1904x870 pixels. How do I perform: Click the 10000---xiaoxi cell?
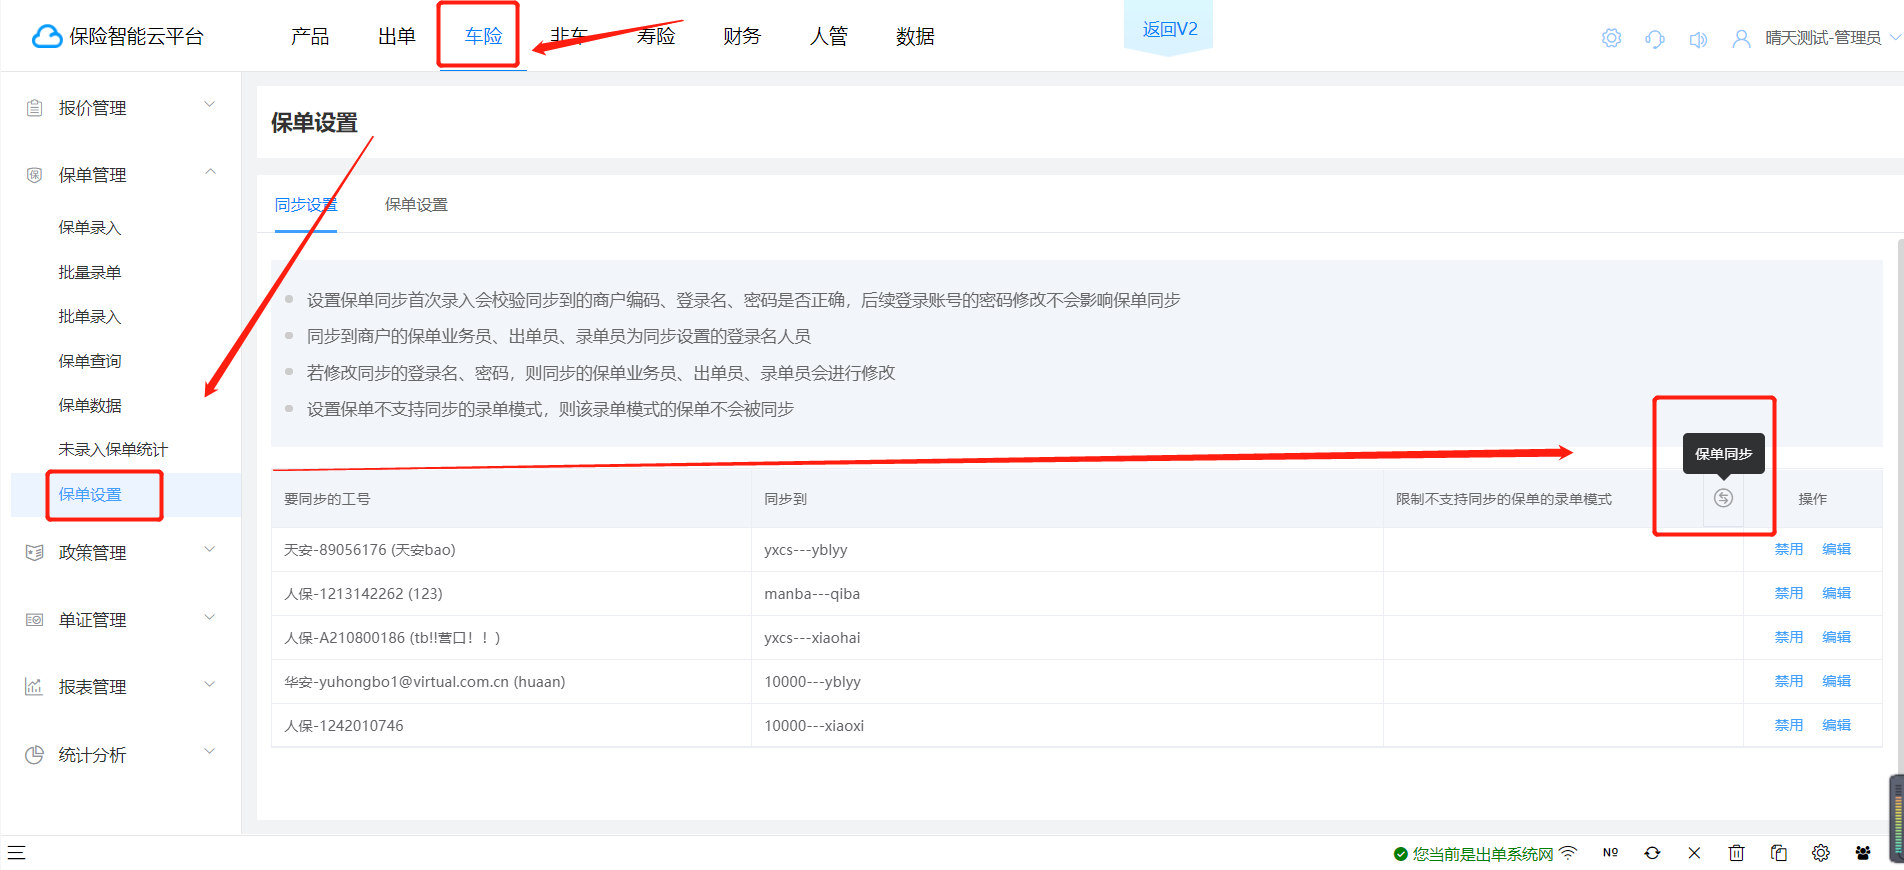(1067, 726)
